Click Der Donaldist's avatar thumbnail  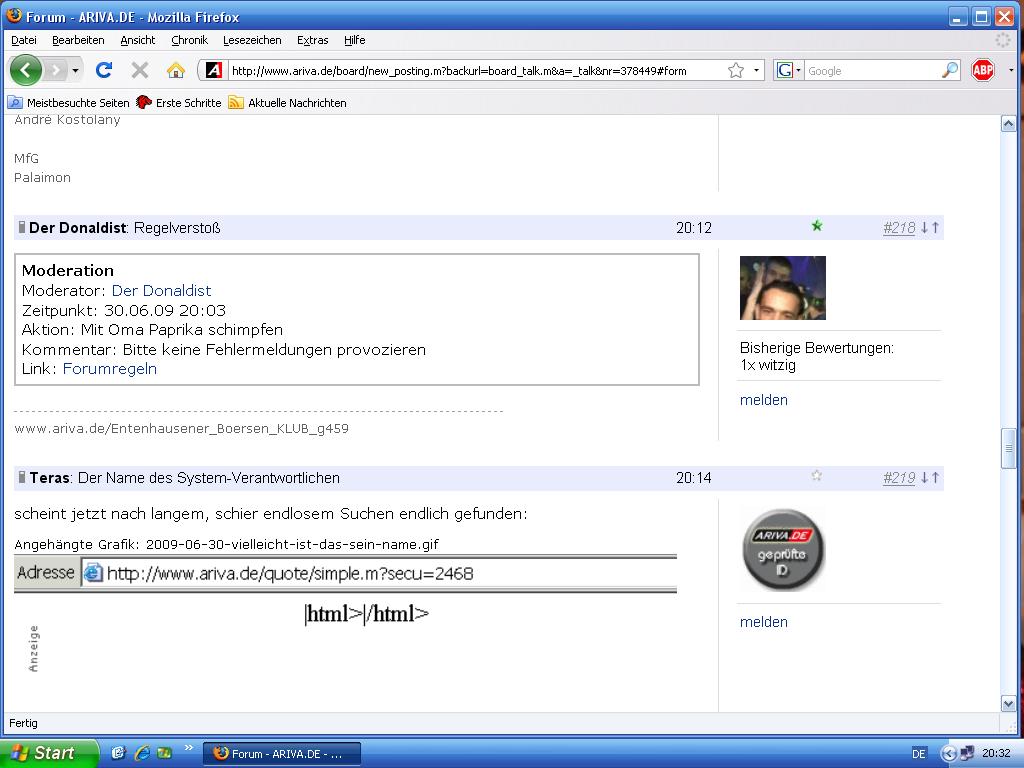point(782,288)
